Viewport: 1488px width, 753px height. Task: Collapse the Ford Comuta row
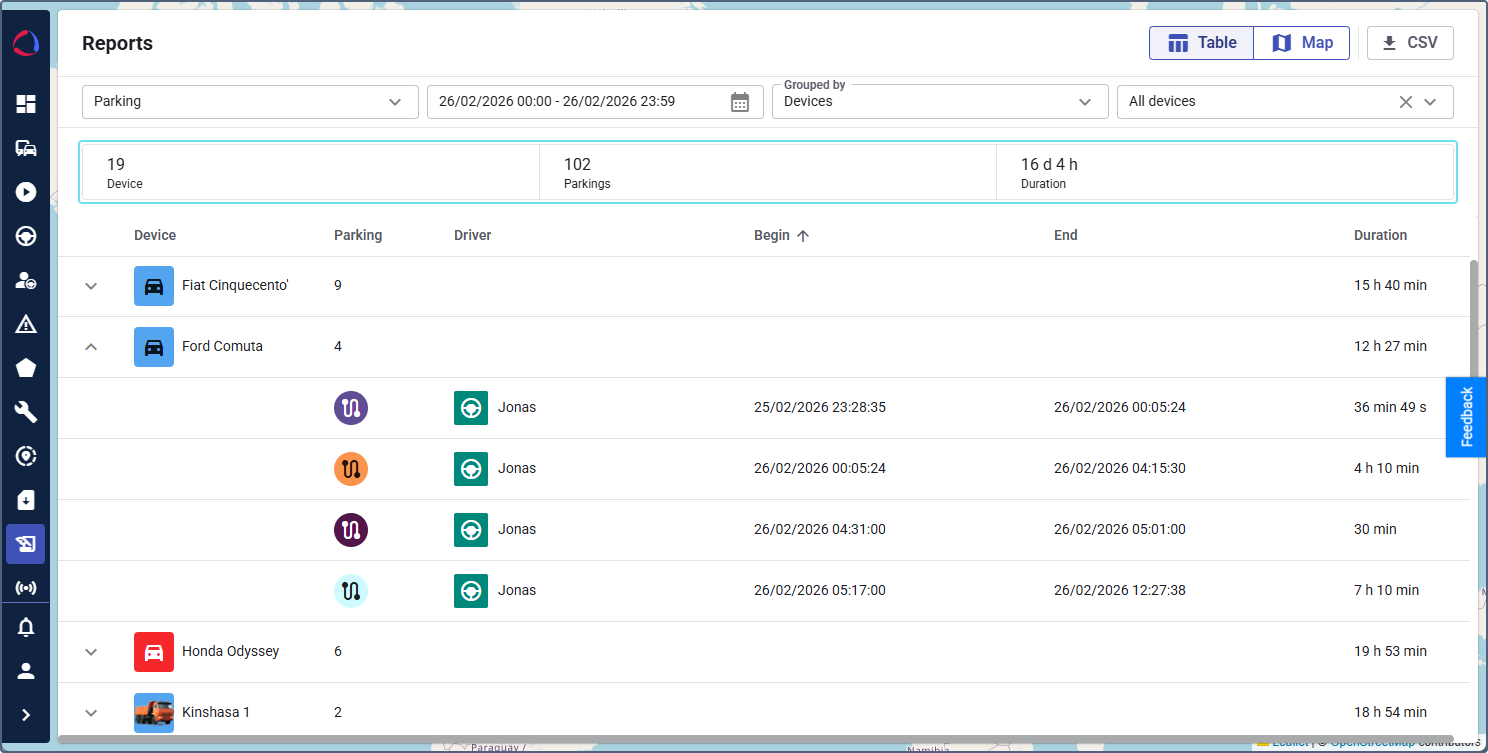pos(91,347)
